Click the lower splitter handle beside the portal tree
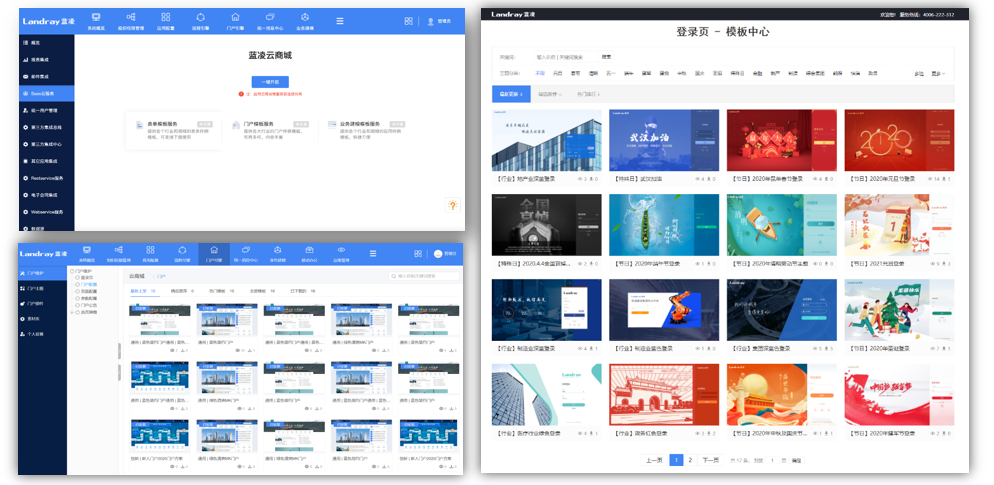The width and height of the screenshot is (994, 485). tap(119, 373)
